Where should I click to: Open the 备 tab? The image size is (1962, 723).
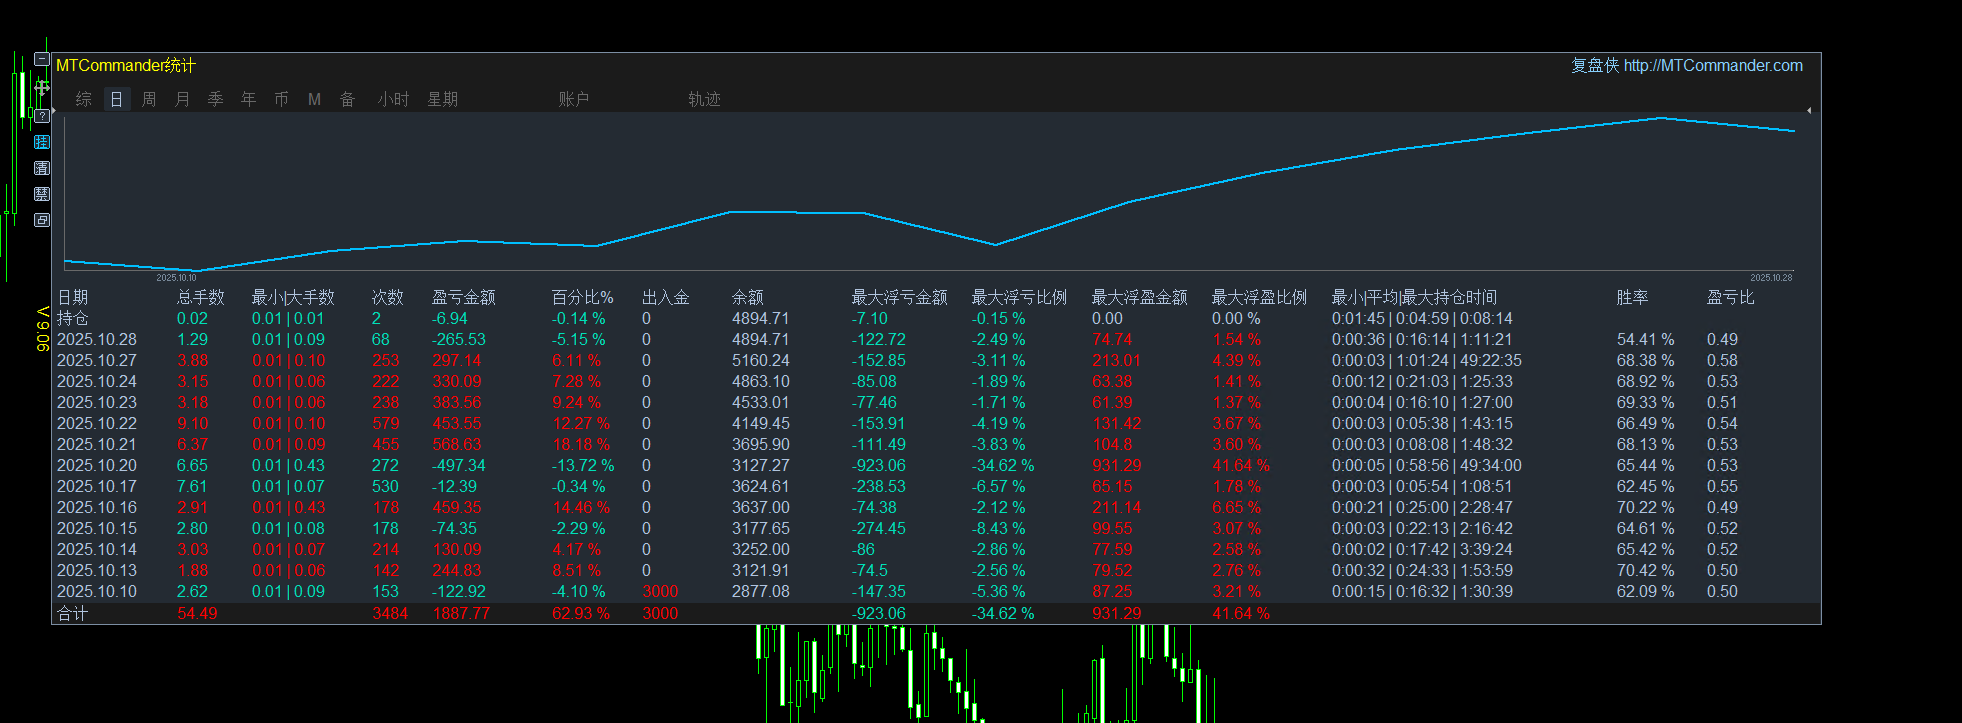pyautogui.click(x=347, y=99)
